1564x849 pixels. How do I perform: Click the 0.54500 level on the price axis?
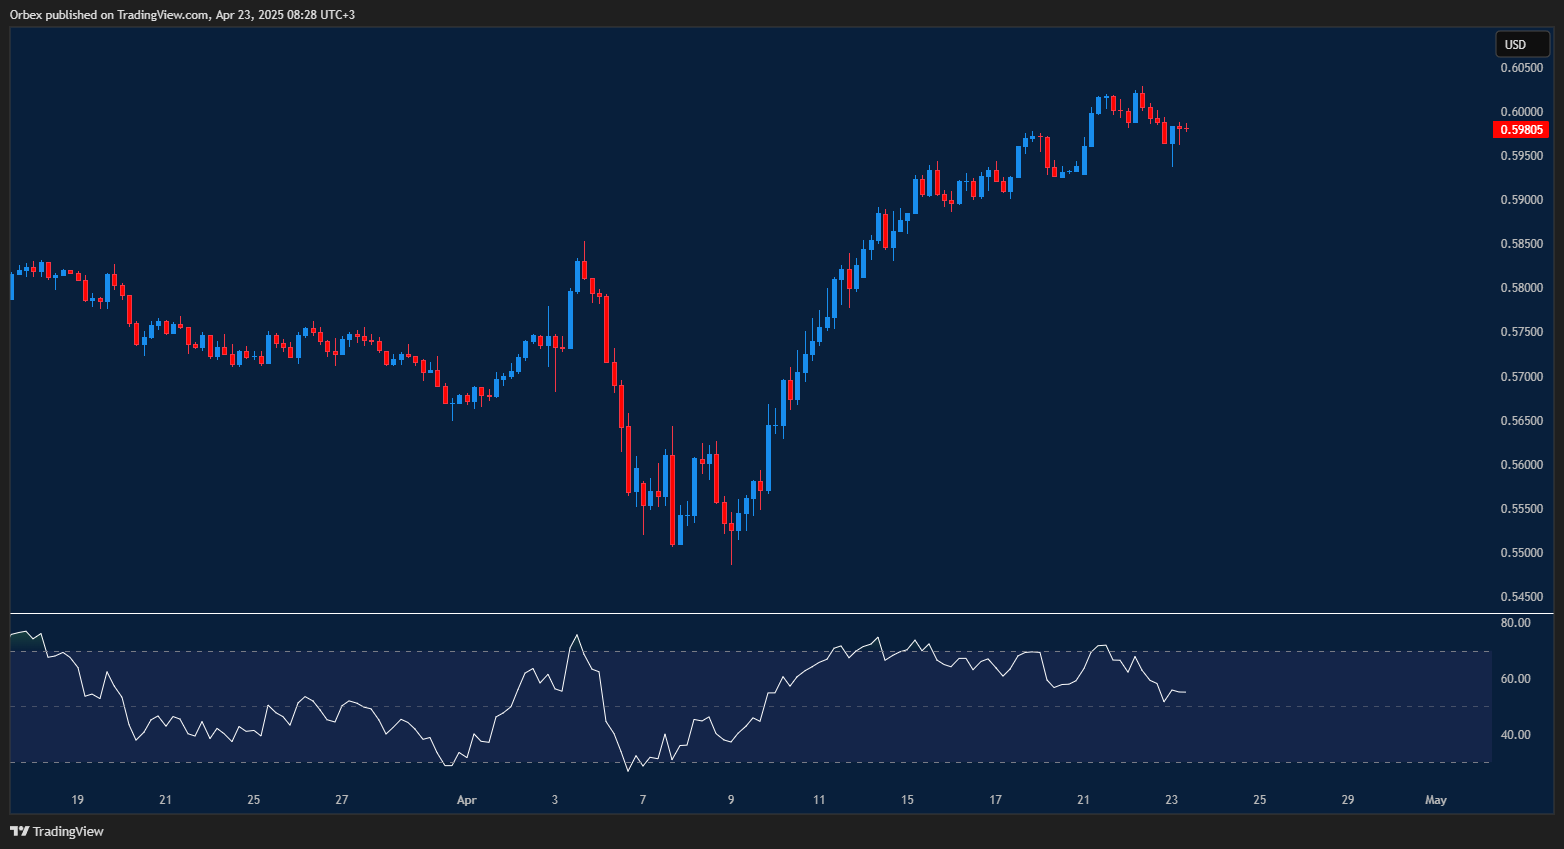pyautogui.click(x=1520, y=597)
